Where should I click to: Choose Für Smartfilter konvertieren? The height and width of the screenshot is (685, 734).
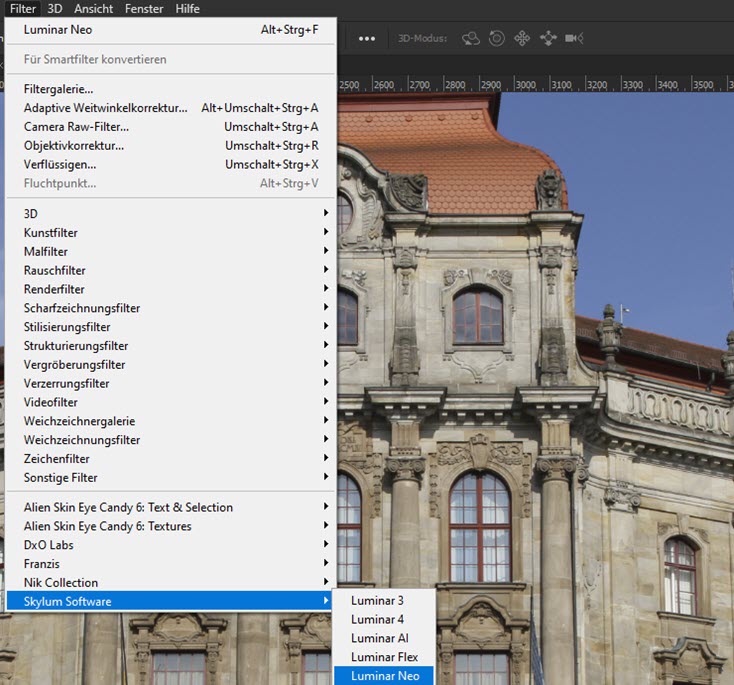click(171, 59)
